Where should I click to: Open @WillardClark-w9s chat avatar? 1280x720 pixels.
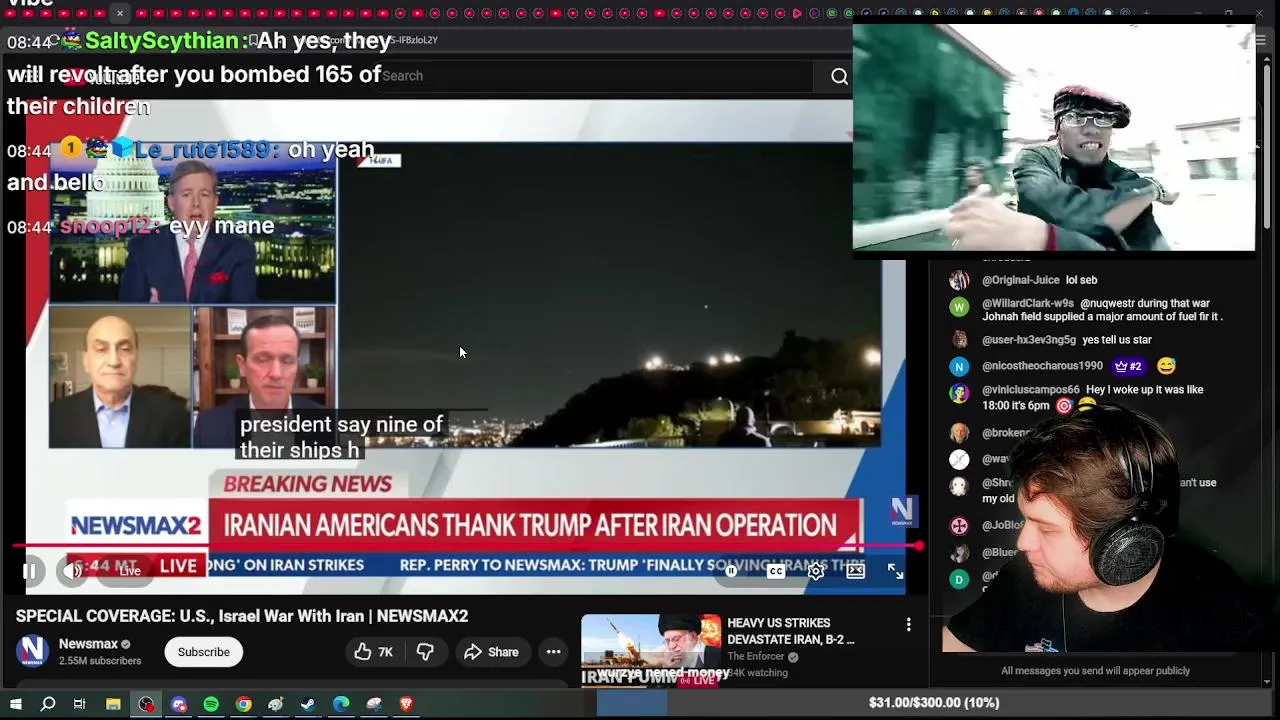pos(959,307)
